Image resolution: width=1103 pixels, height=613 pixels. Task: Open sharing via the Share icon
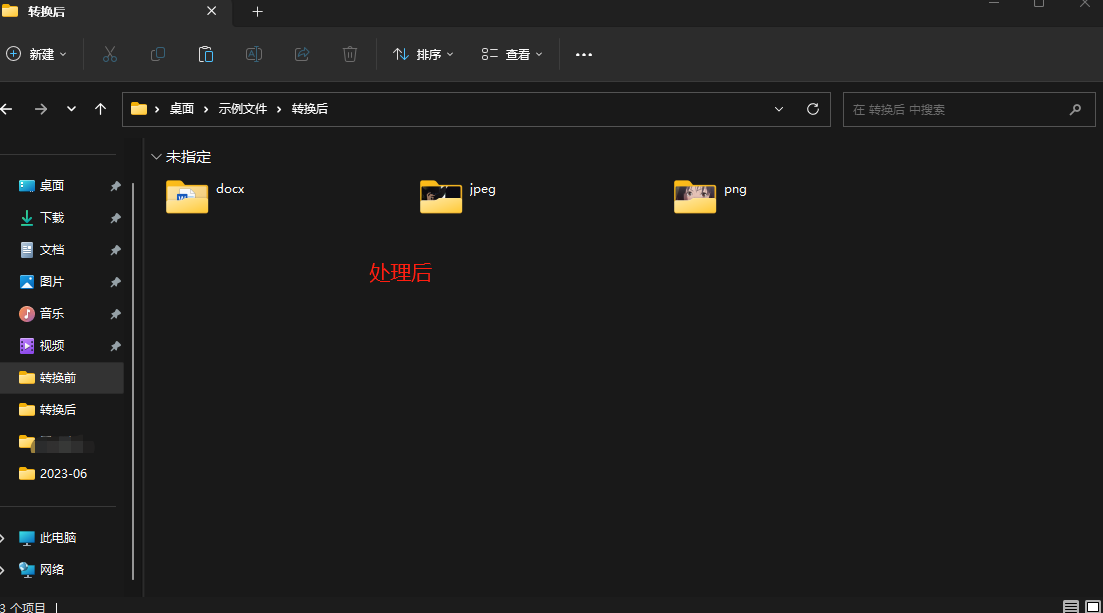tap(302, 54)
